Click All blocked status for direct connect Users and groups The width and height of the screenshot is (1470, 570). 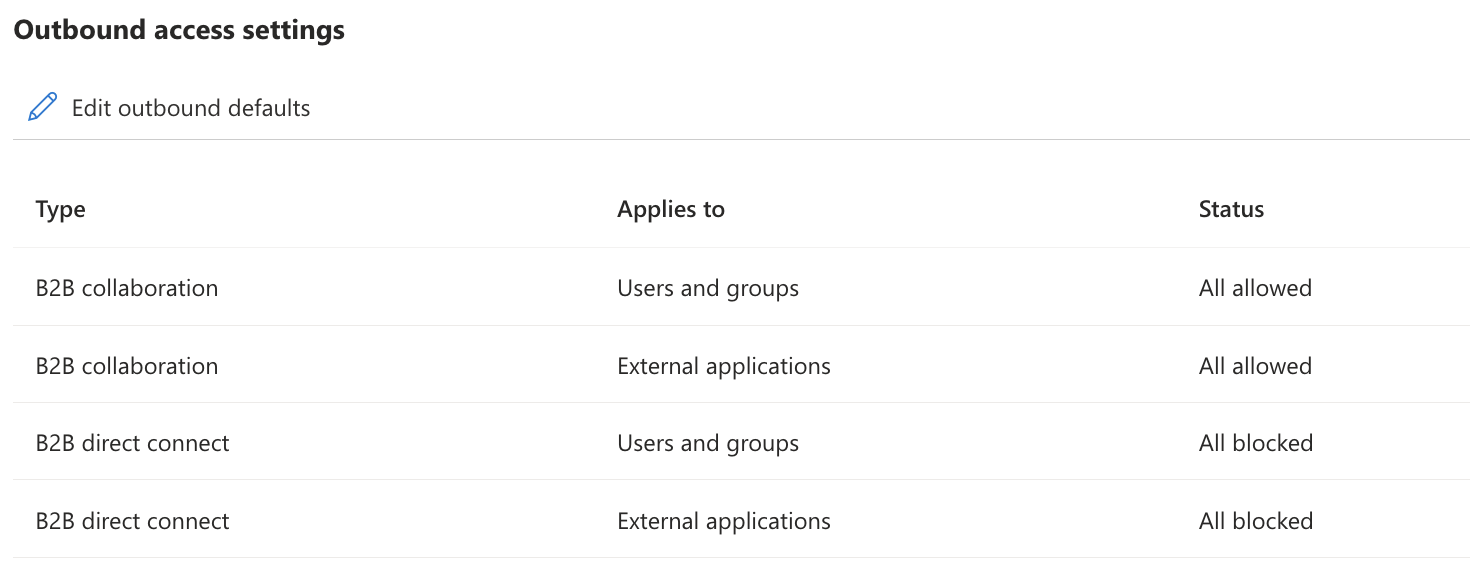pos(1256,443)
